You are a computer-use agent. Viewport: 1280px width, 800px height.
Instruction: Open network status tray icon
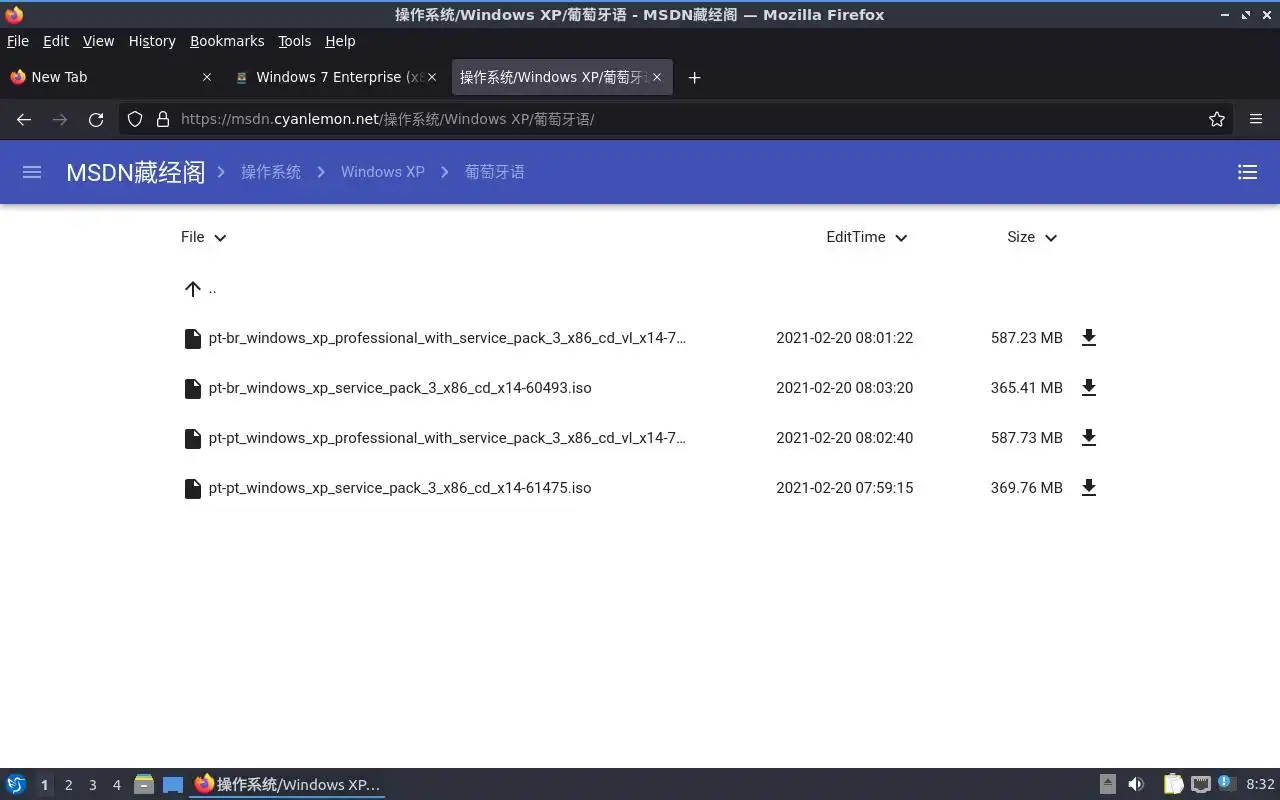tap(1201, 785)
